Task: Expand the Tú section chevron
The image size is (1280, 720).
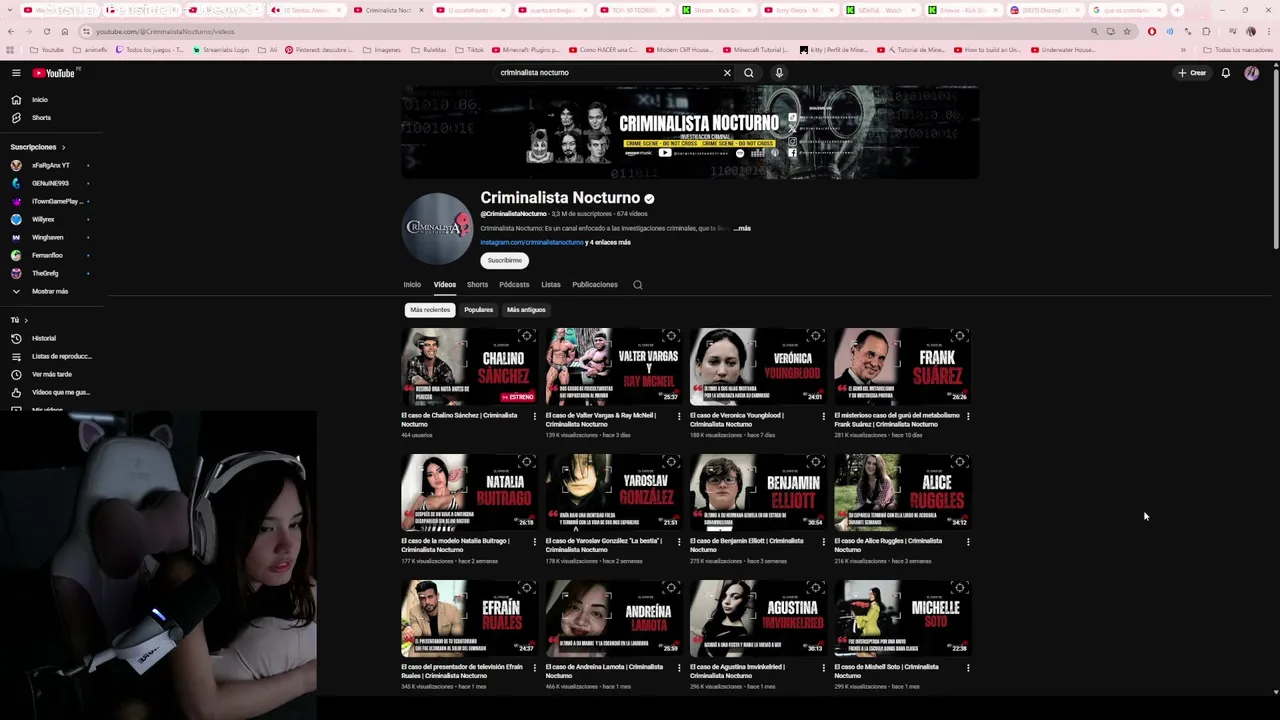Action: click(26, 320)
